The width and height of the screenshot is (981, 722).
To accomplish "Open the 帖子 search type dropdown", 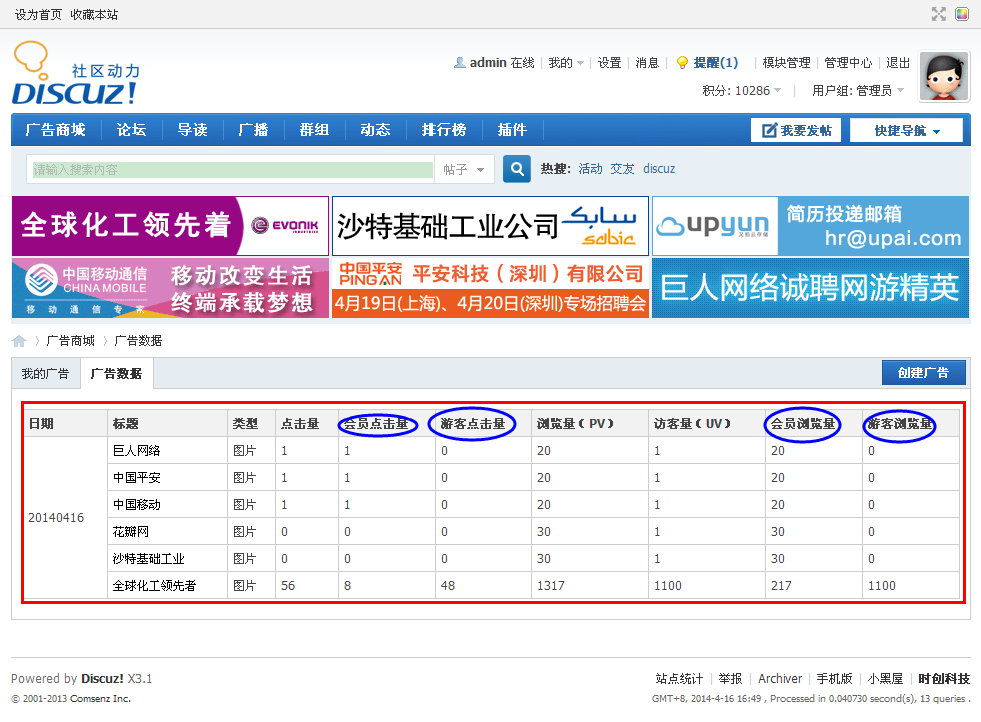I will [464, 170].
